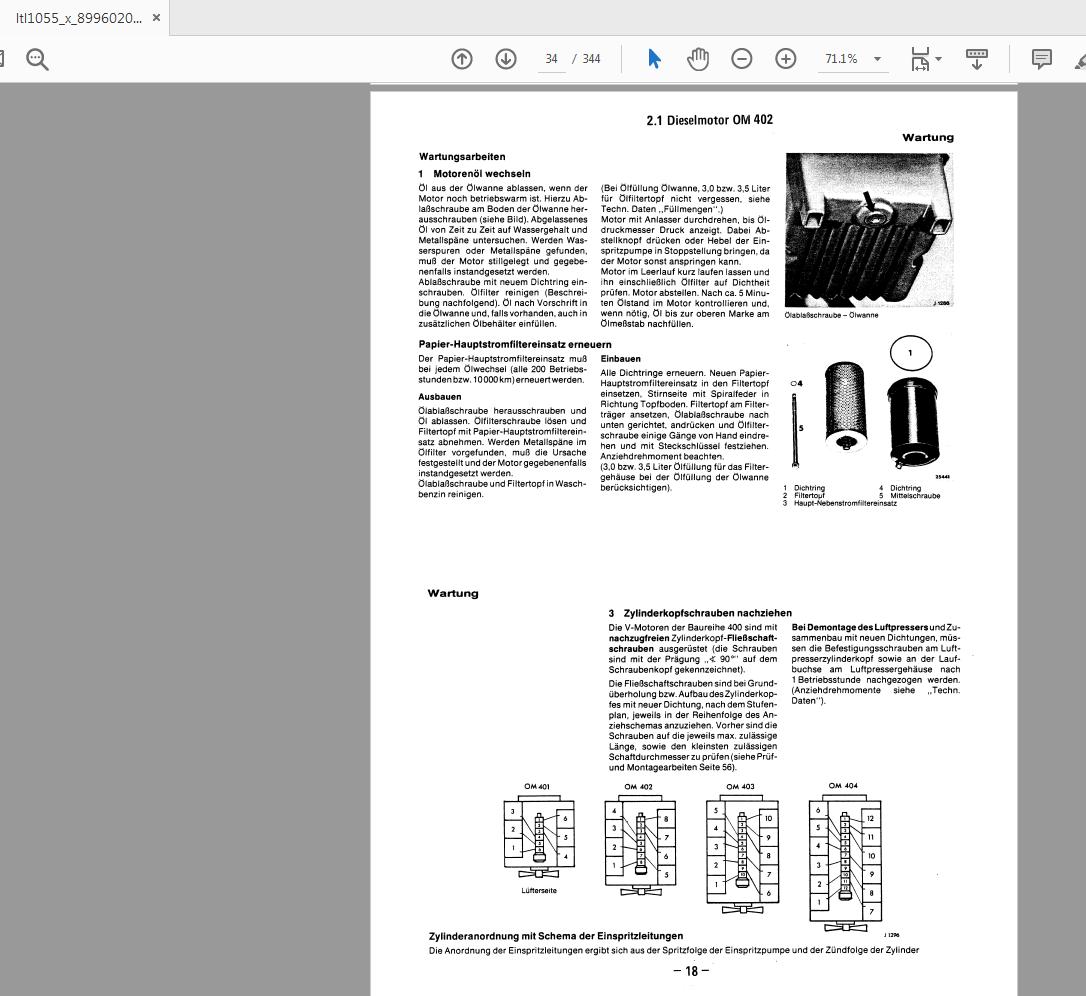Click the heading '1 Motorenöl wechseln'
This screenshot has height=996, width=1086.
tap(474, 174)
